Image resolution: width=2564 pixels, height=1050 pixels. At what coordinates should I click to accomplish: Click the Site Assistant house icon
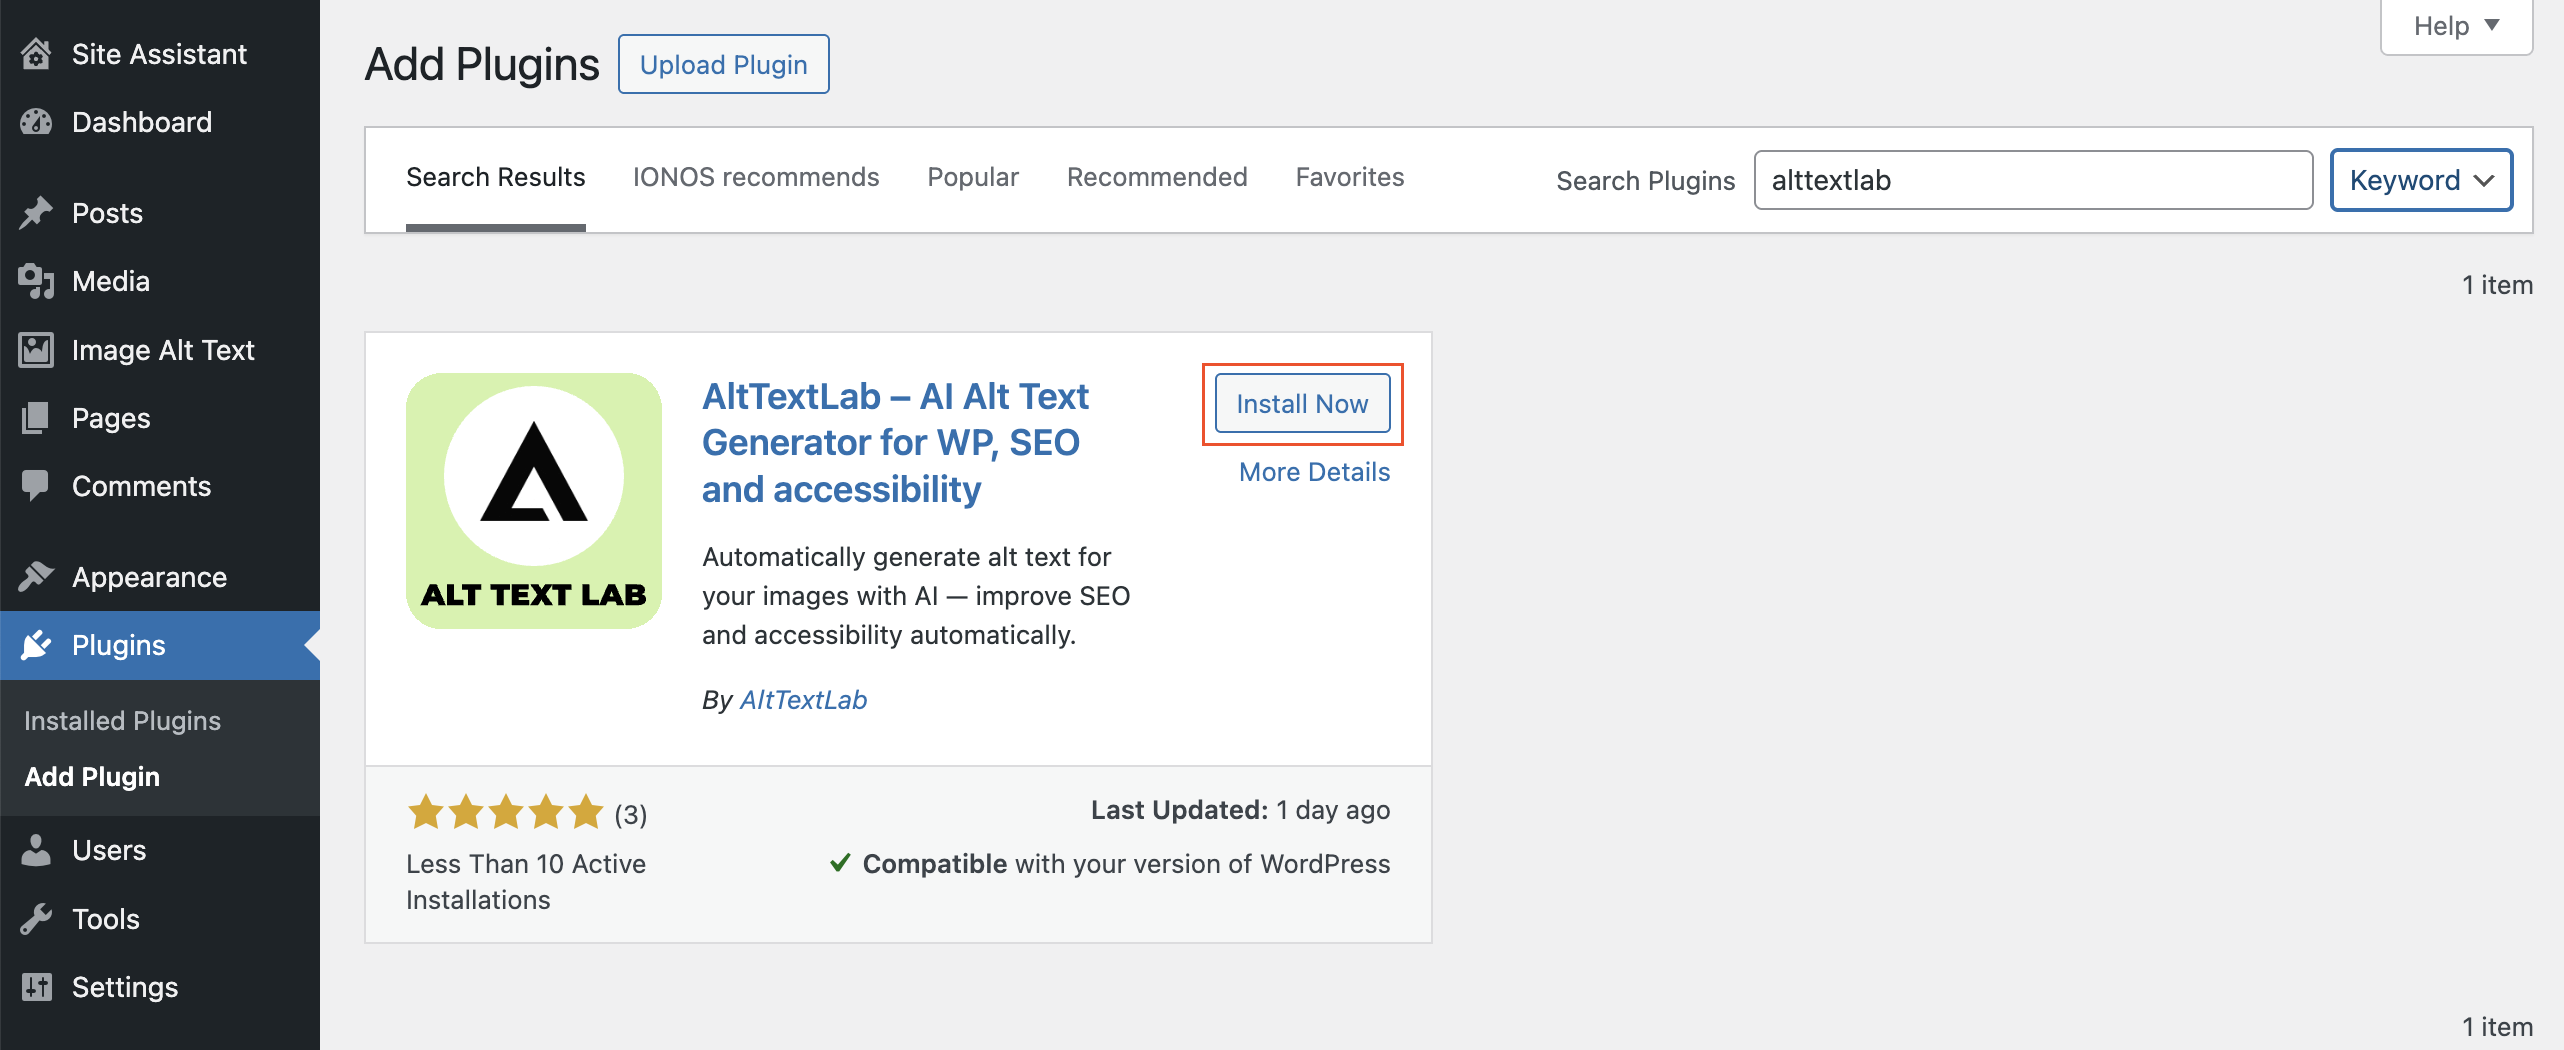[36, 54]
